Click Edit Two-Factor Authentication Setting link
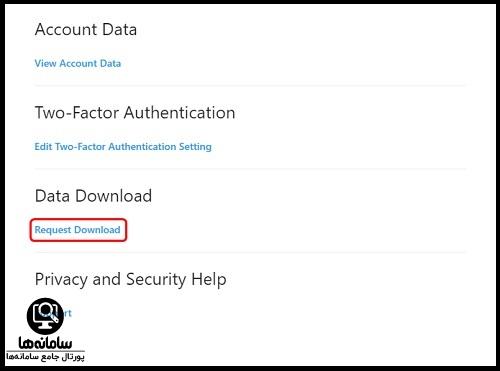 (123, 147)
